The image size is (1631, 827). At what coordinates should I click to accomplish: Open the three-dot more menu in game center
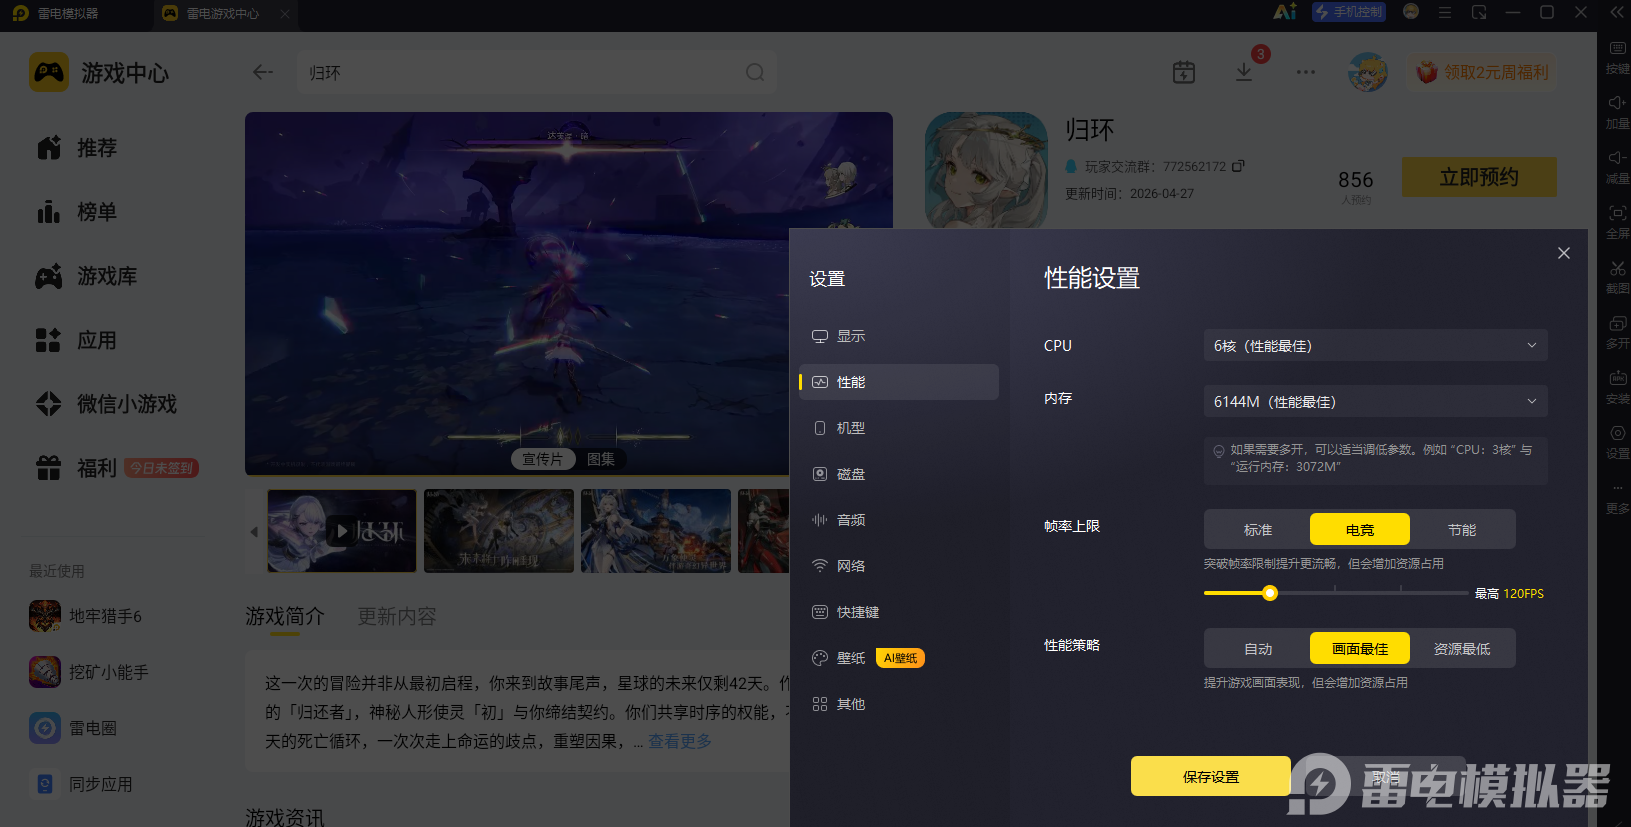tap(1306, 72)
